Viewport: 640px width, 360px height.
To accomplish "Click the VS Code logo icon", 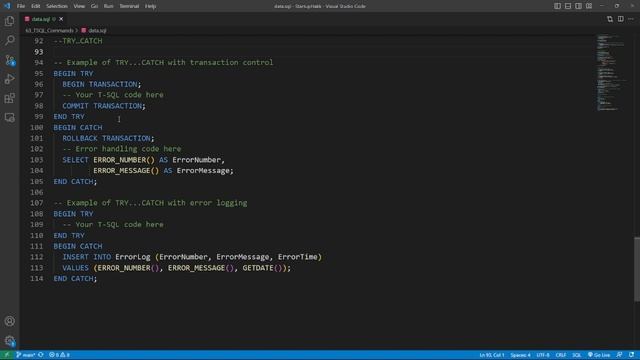I will click(x=7, y=6).
